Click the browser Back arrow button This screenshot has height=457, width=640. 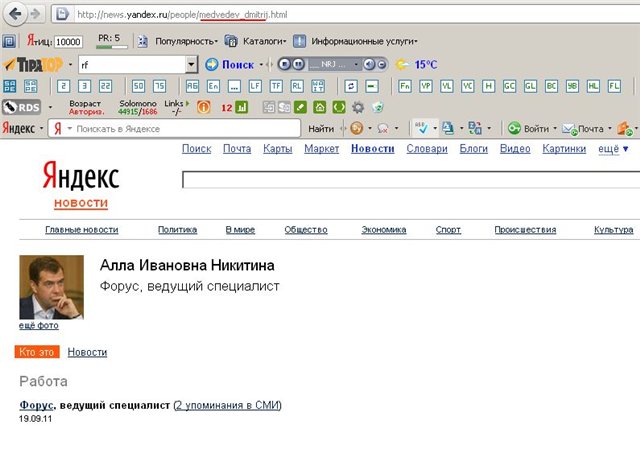pos(15,14)
